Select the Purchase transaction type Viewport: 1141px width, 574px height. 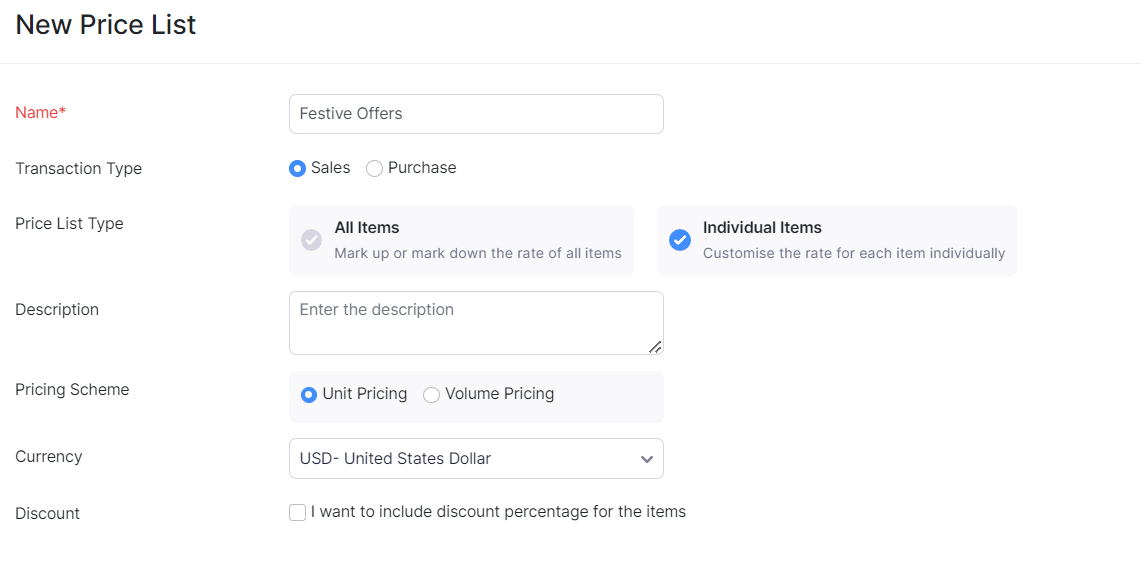pos(374,169)
